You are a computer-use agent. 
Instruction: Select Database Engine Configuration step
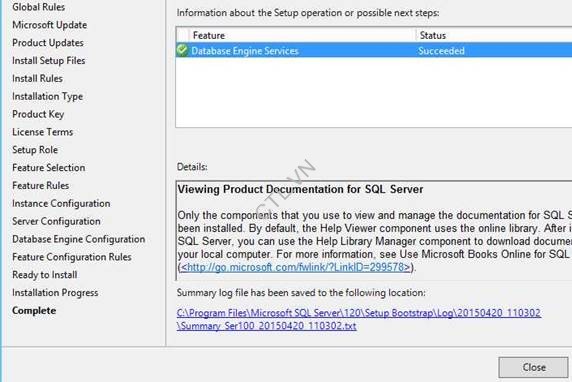point(79,239)
